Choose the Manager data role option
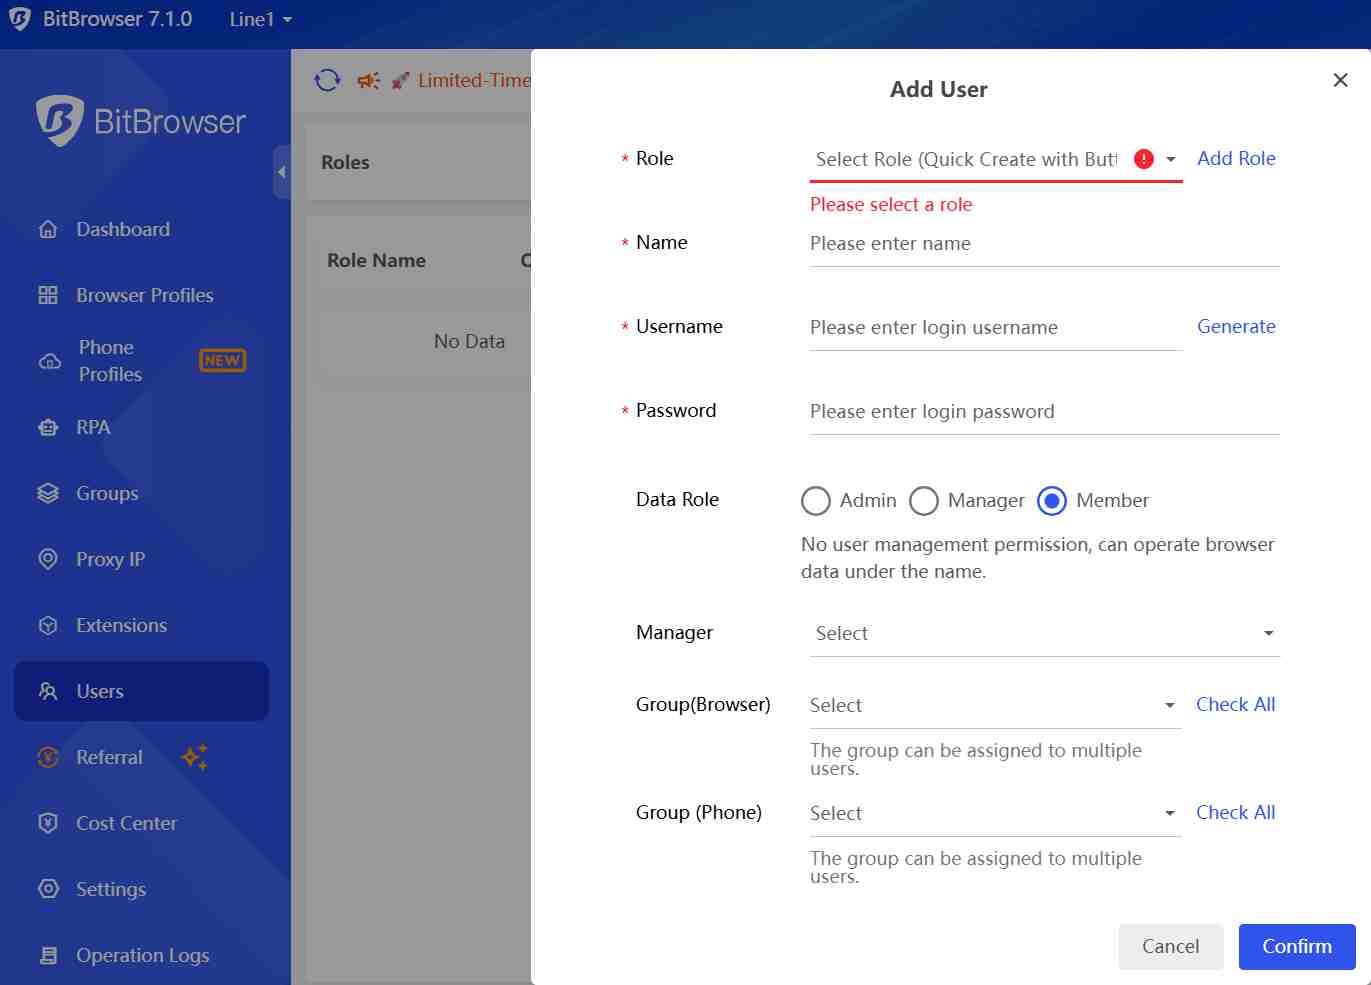Image resolution: width=1371 pixels, height=985 pixels. point(924,500)
